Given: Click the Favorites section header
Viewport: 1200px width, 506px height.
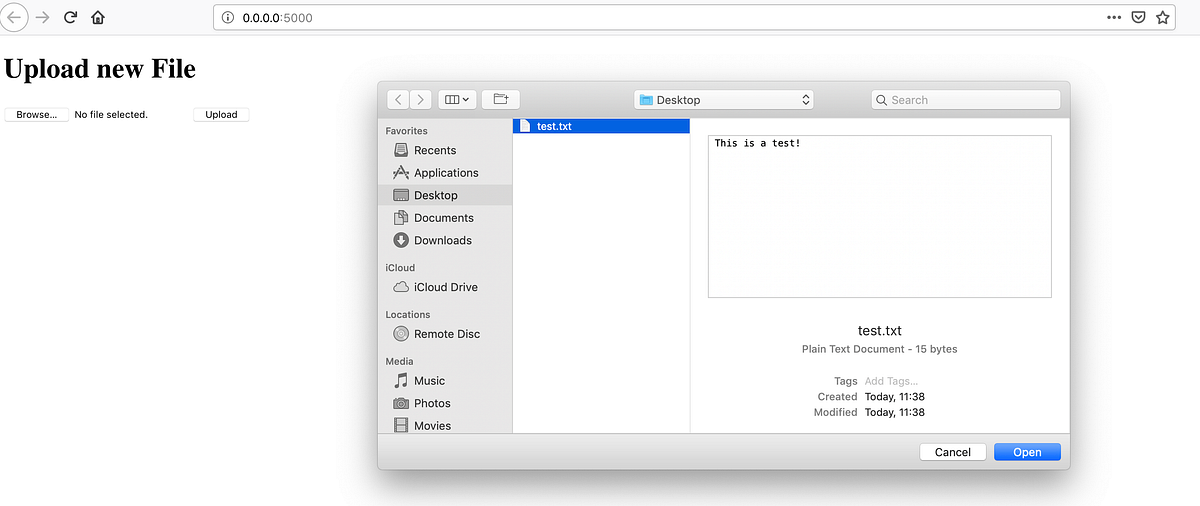Looking at the screenshot, I should (x=406, y=131).
